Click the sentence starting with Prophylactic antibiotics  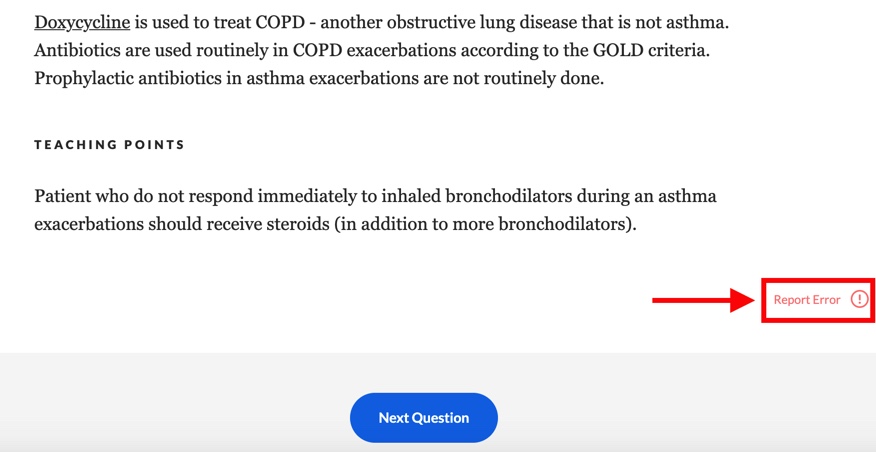pos(319,78)
